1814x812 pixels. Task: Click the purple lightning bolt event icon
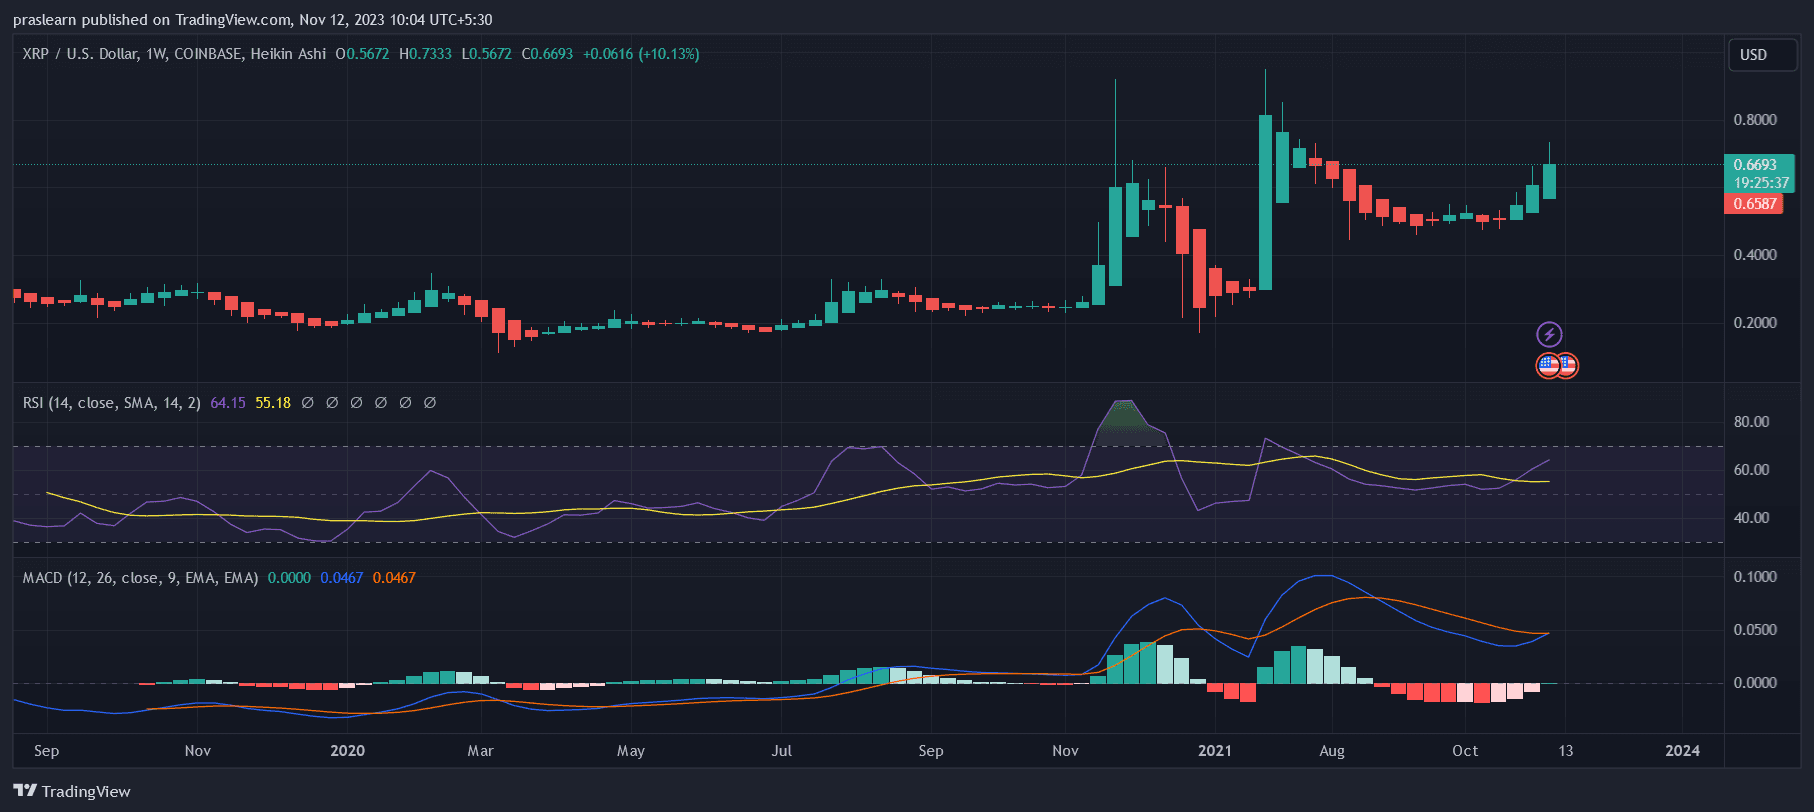point(1549,334)
